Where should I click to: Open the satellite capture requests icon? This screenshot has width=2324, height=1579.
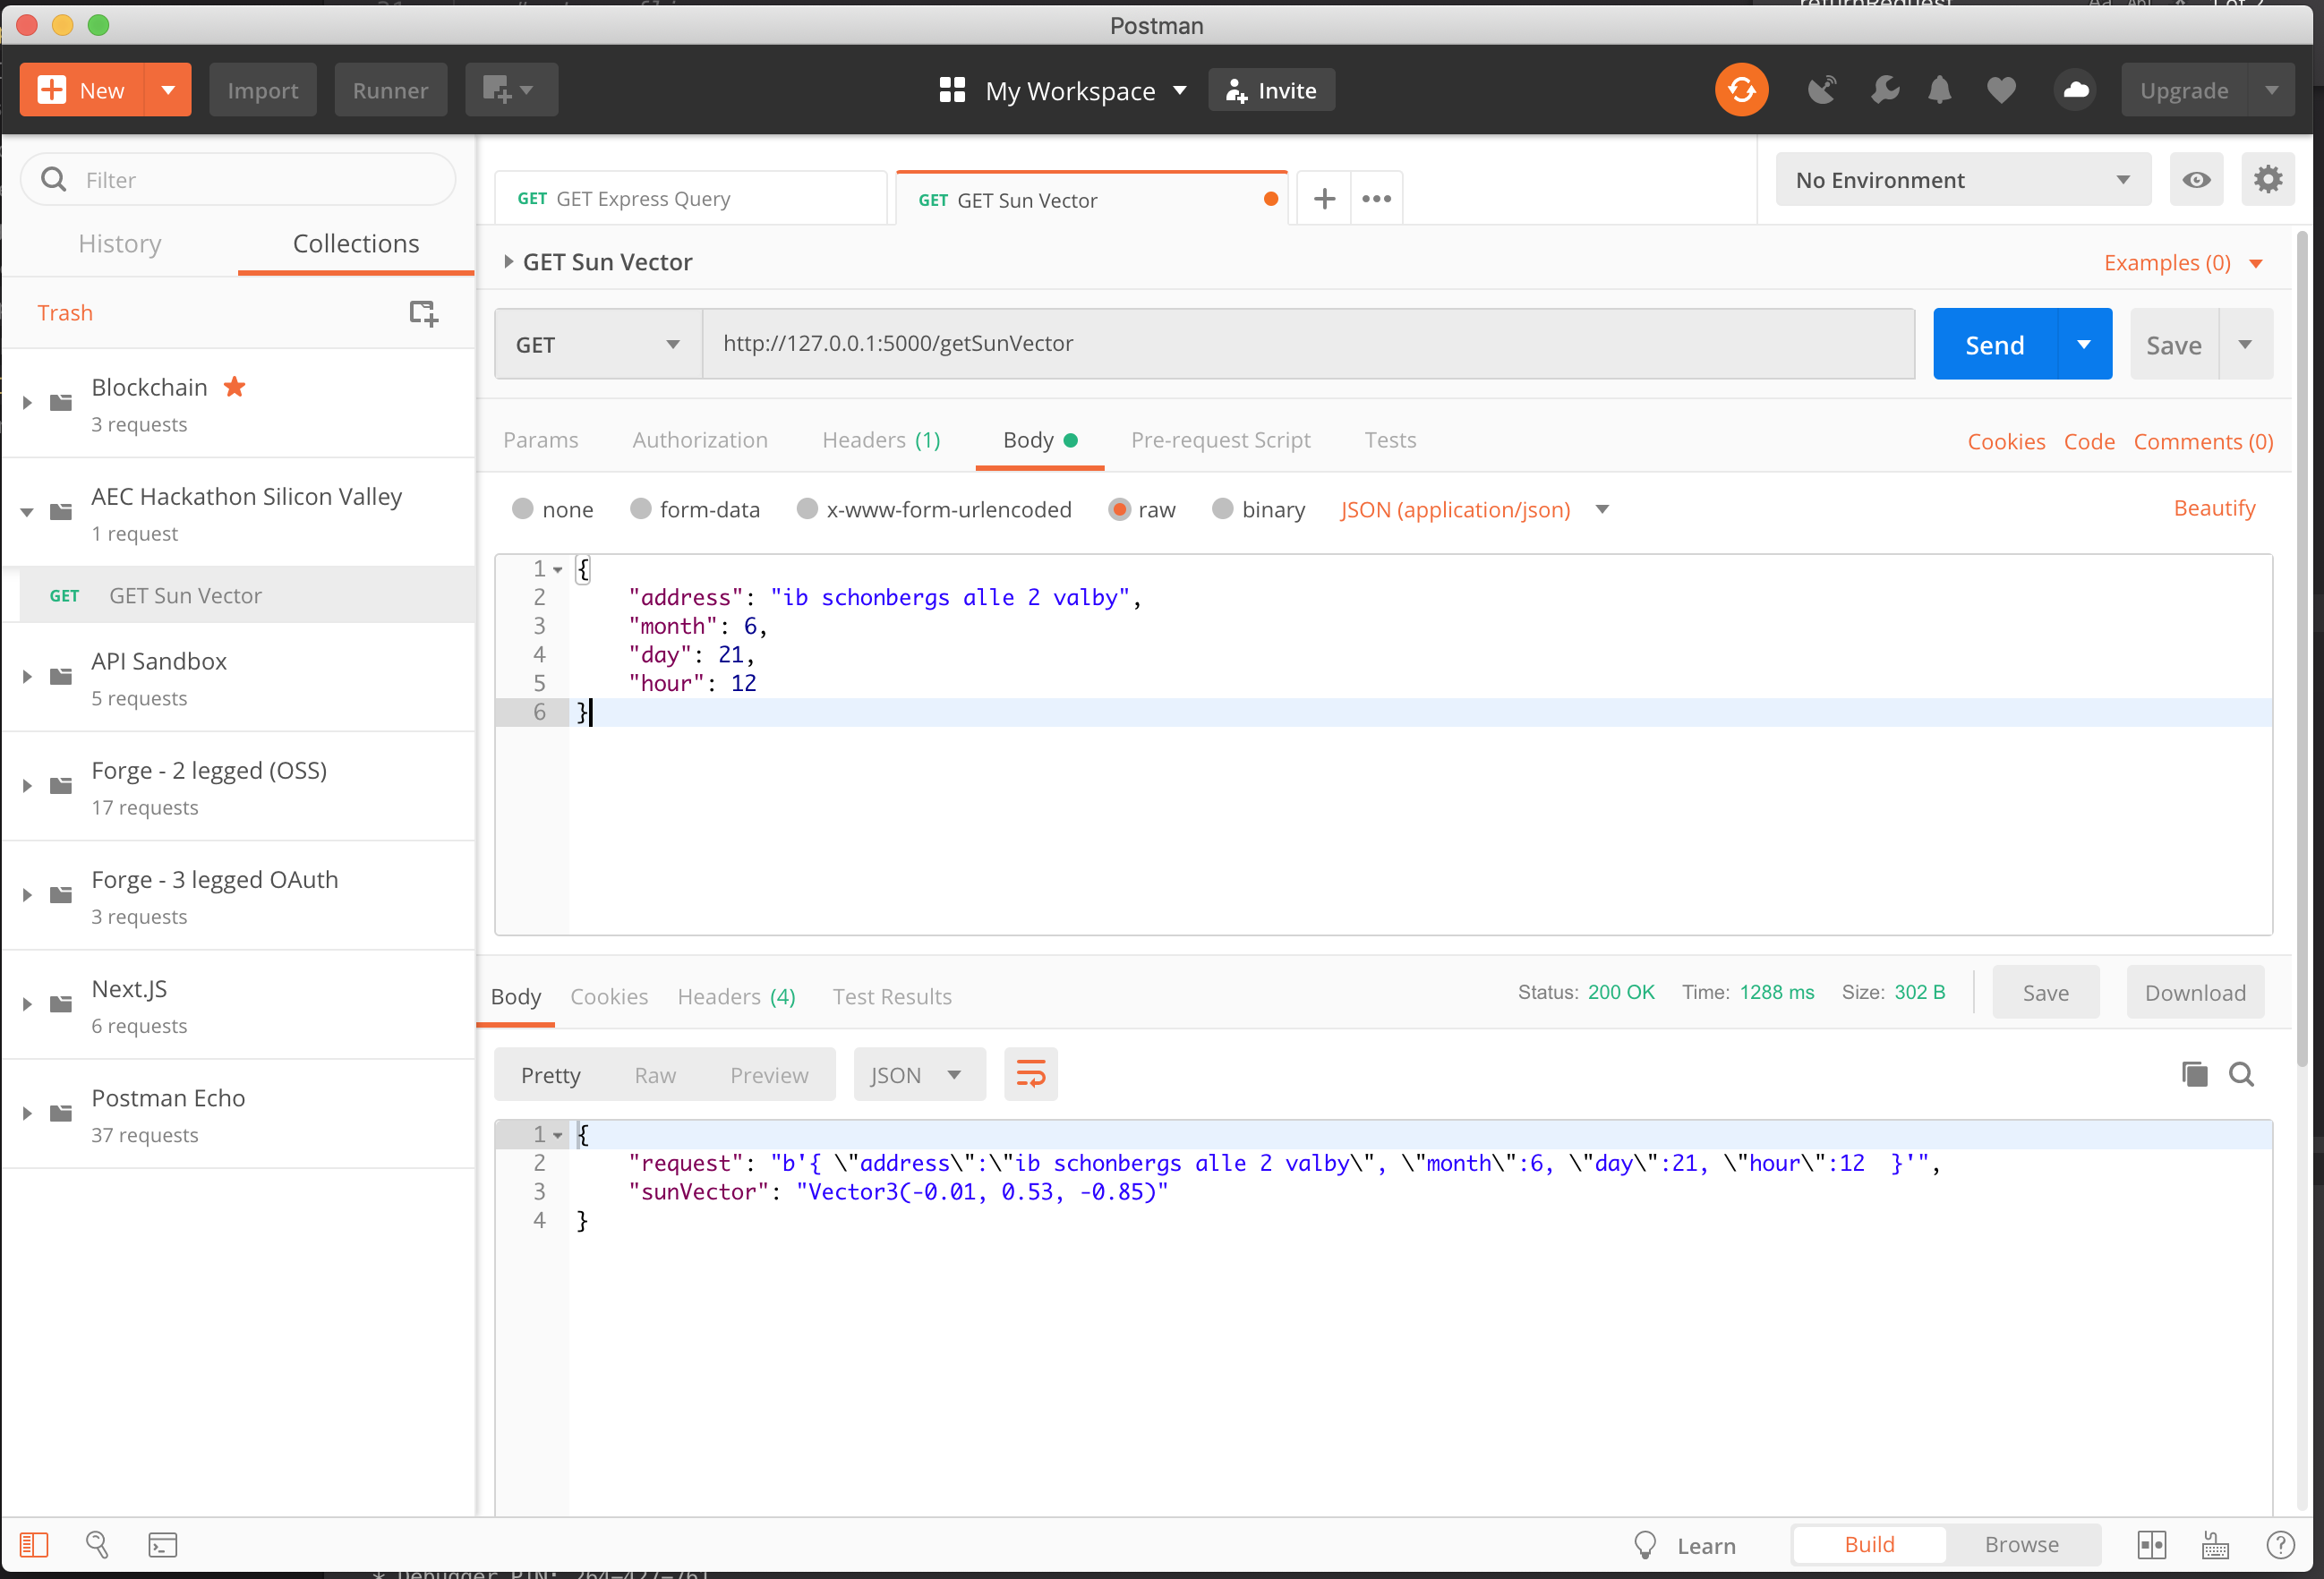coord(1821,90)
